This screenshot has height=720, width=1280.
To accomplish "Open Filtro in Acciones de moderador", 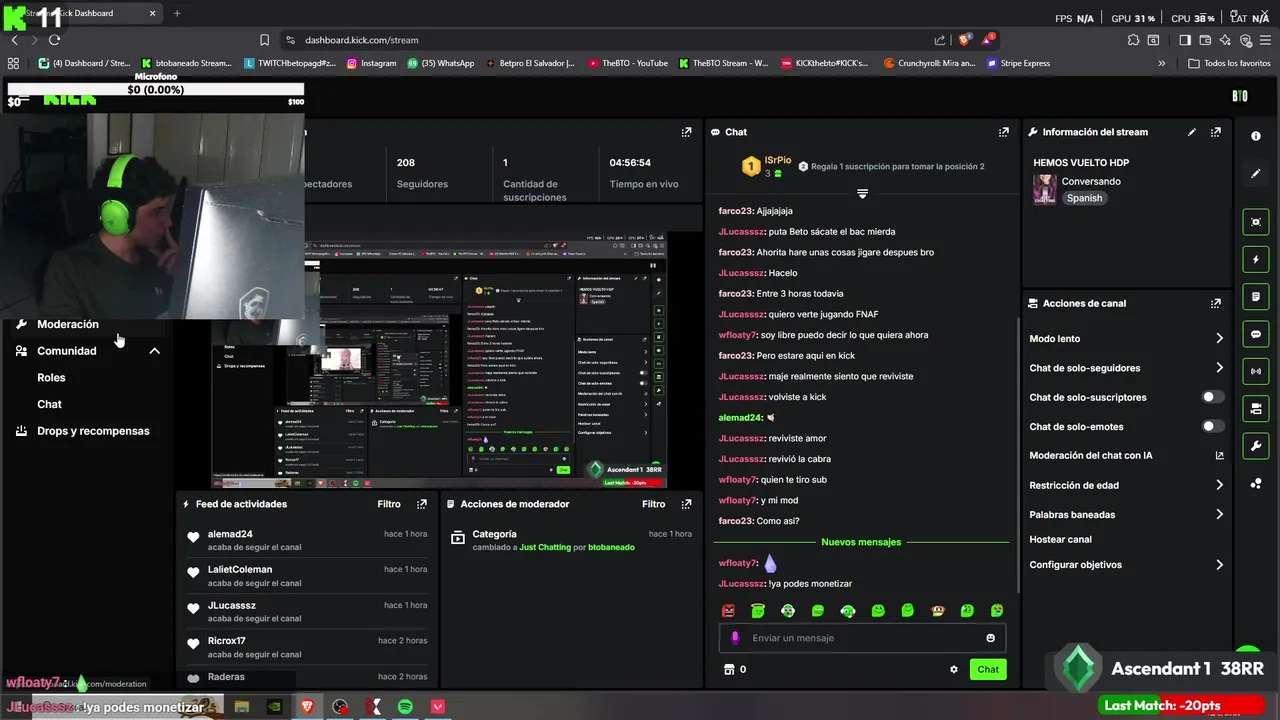I will coord(653,504).
